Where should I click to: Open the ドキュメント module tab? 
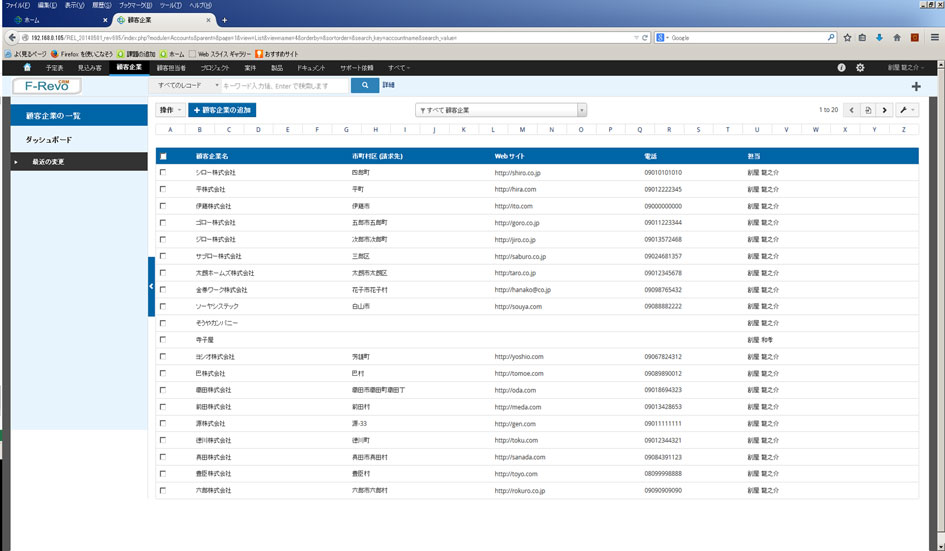point(311,68)
